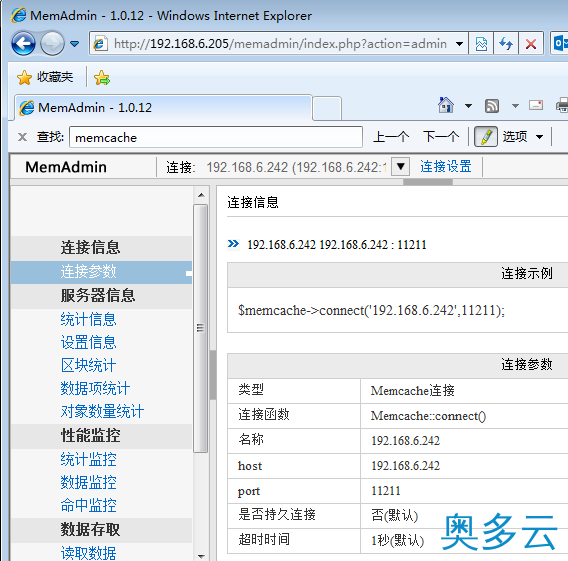Open the 选项 find options dropdown
This screenshot has height=561, width=568.
point(523,137)
